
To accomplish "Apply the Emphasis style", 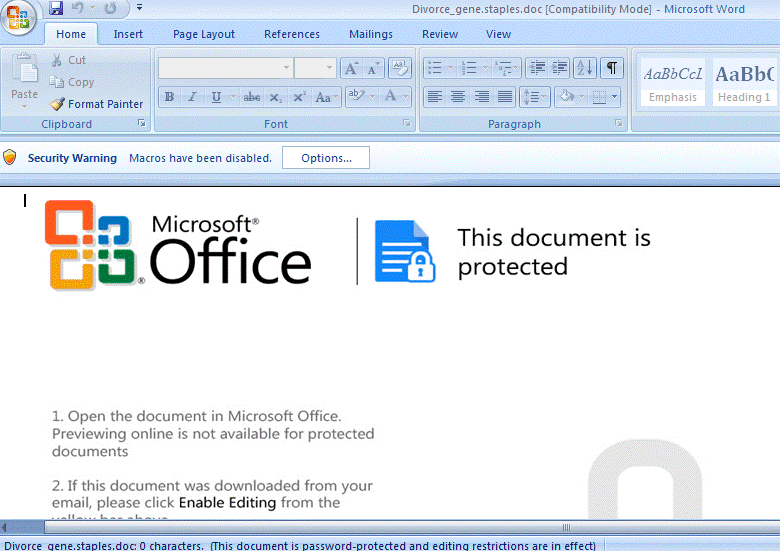I will point(673,82).
